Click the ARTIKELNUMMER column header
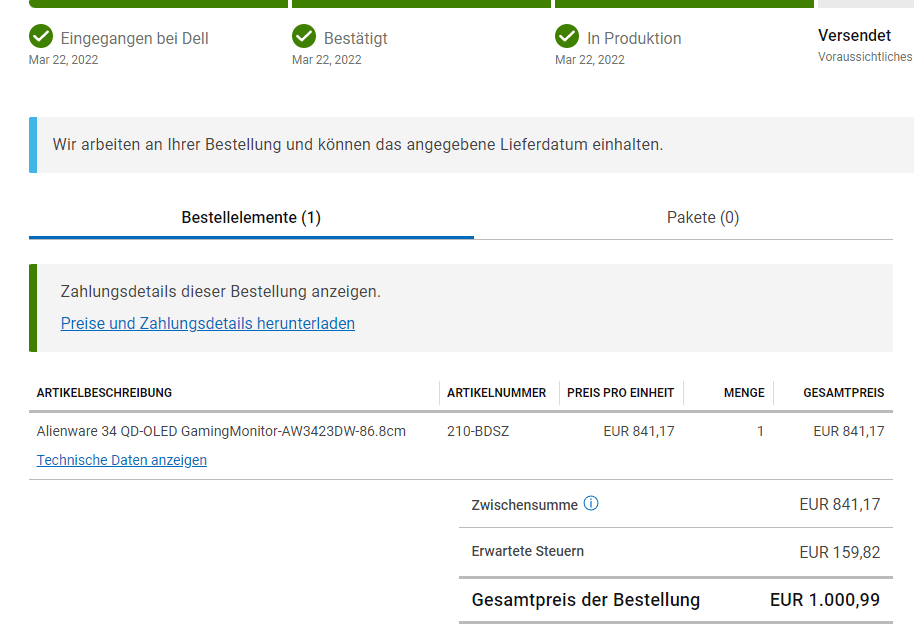Screen dimensions: 914x638 (x=497, y=393)
